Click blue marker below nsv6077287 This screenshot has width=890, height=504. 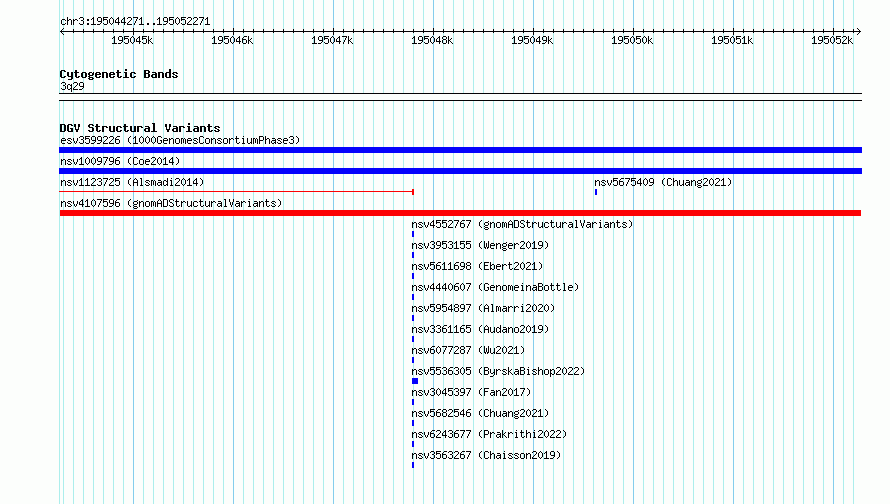413,360
